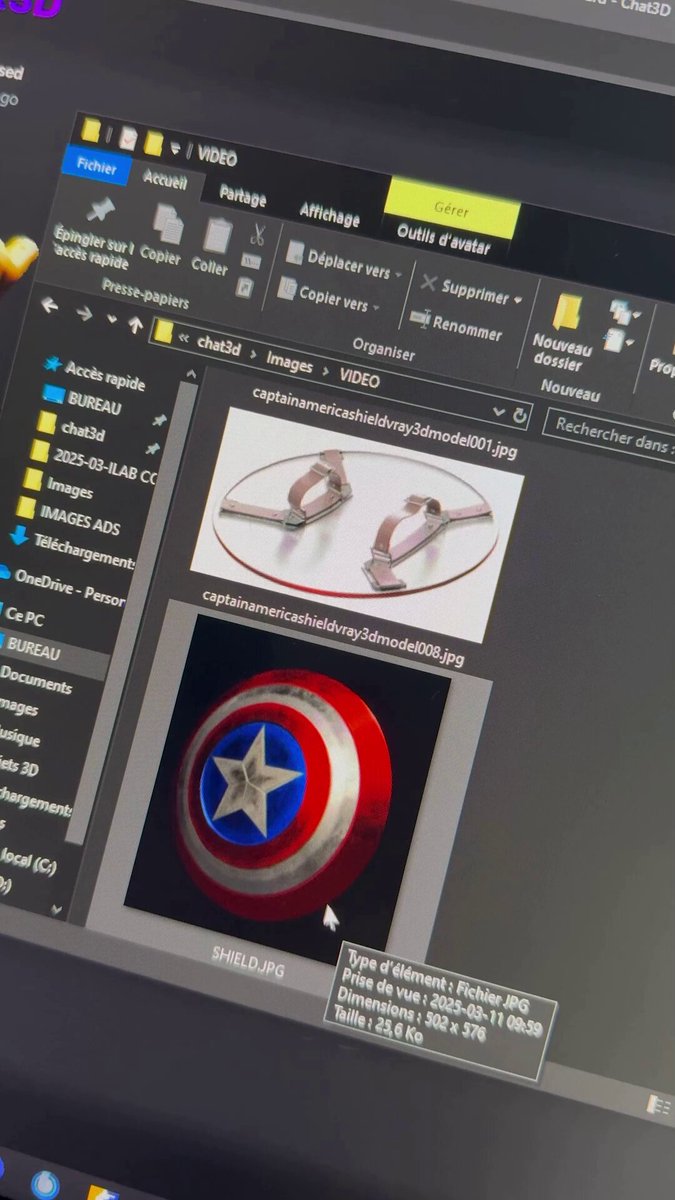Open the customize quick access toolbar dropdown
The image size is (675, 1200).
coord(176,149)
